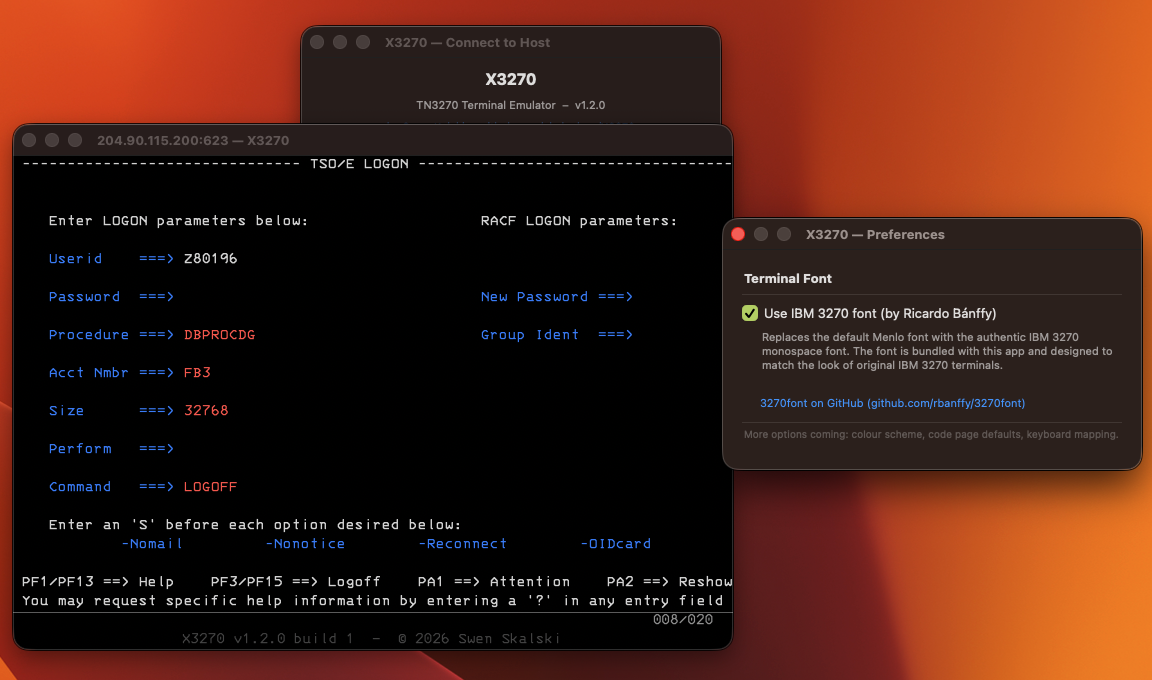Click the 204.90.115.200:623 window title
This screenshot has width=1152, height=680.
coord(192,140)
